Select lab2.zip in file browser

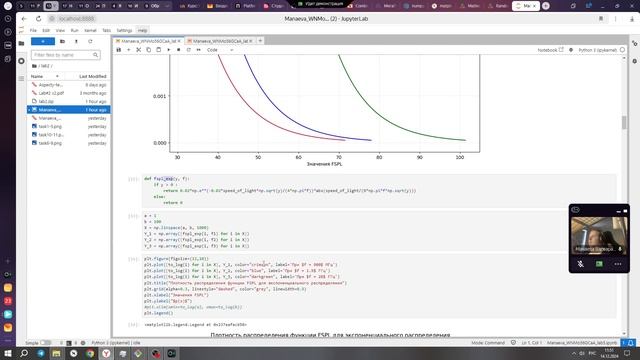[69, 101]
